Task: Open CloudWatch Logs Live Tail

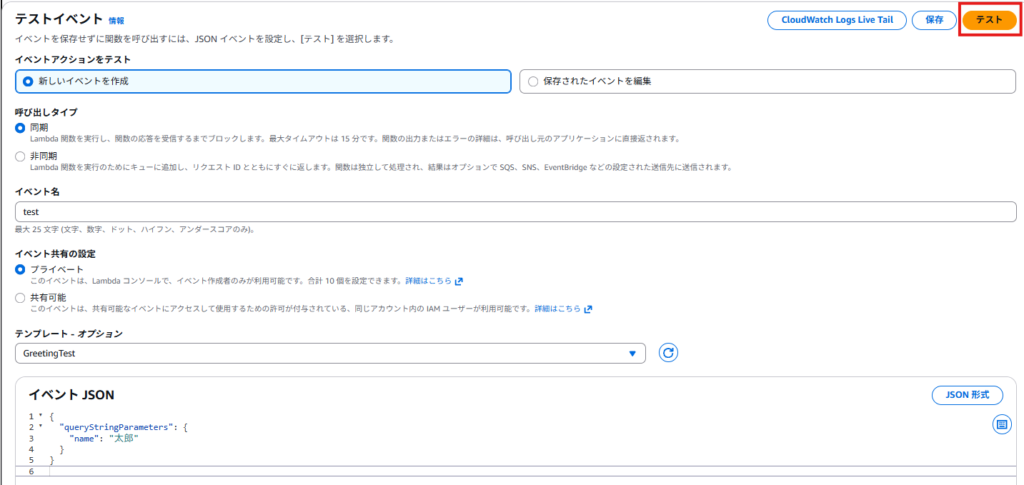Action: click(x=837, y=20)
